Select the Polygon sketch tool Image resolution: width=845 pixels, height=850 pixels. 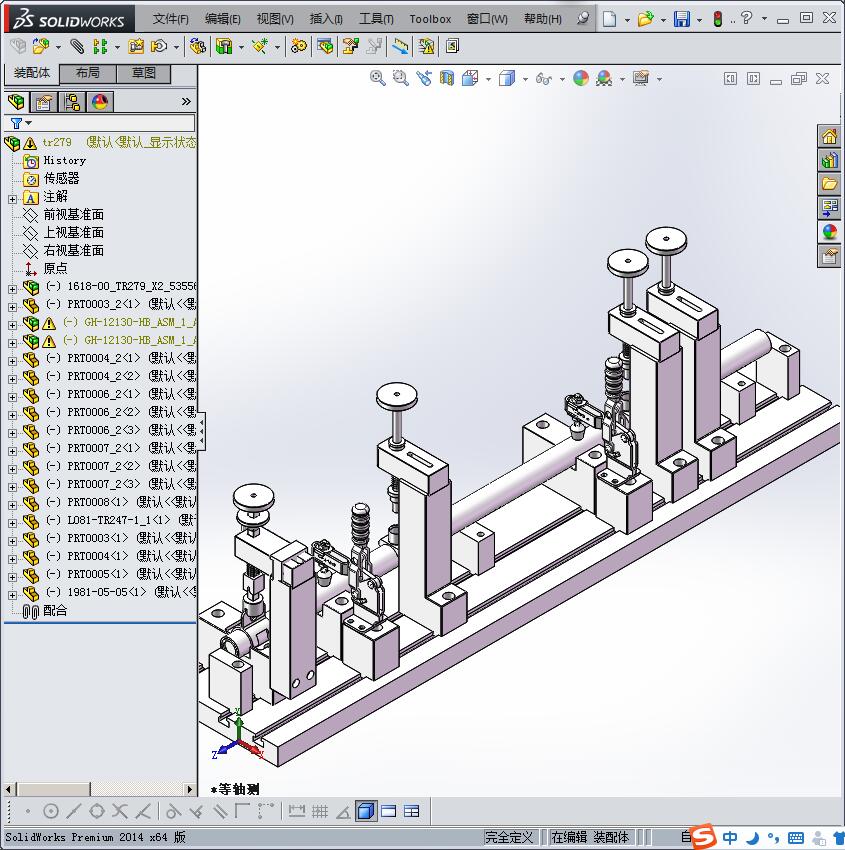[98, 811]
